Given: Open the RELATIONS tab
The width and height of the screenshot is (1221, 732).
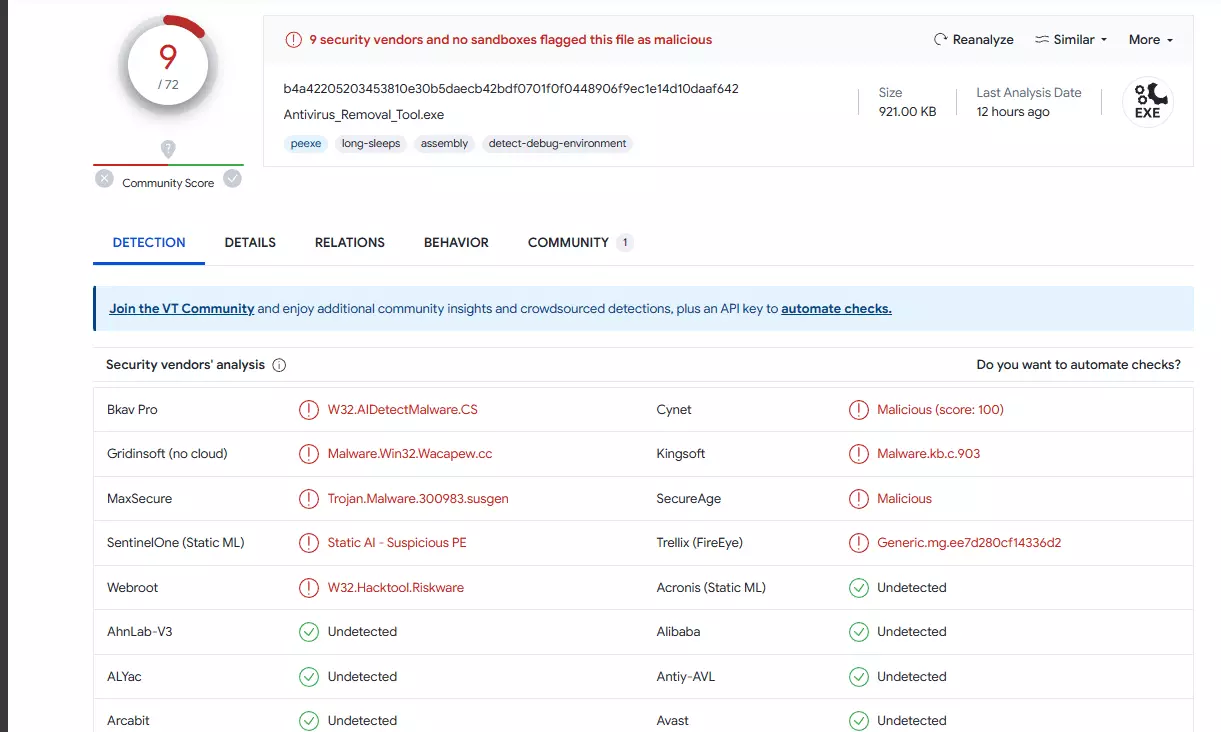Looking at the screenshot, I should (x=350, y=243).
